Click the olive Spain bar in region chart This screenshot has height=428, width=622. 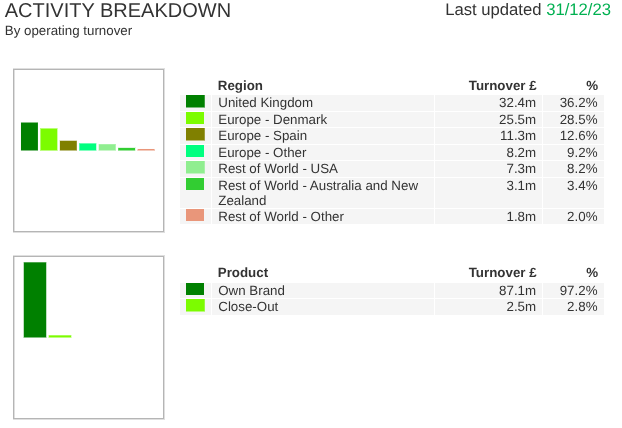(x=68, y=146)
